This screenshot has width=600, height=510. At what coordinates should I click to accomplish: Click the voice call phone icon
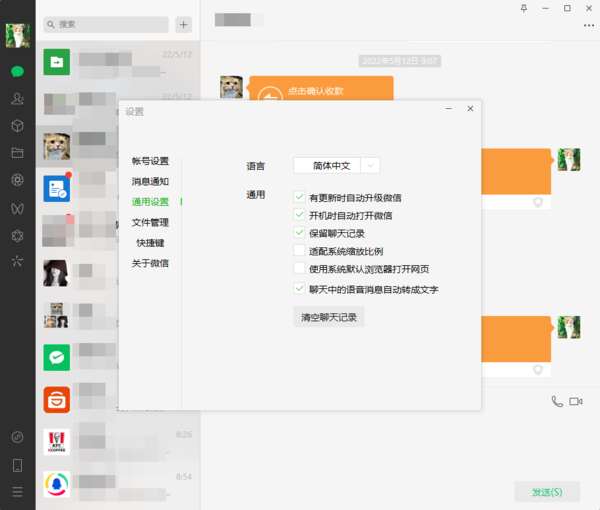point(557,401)
